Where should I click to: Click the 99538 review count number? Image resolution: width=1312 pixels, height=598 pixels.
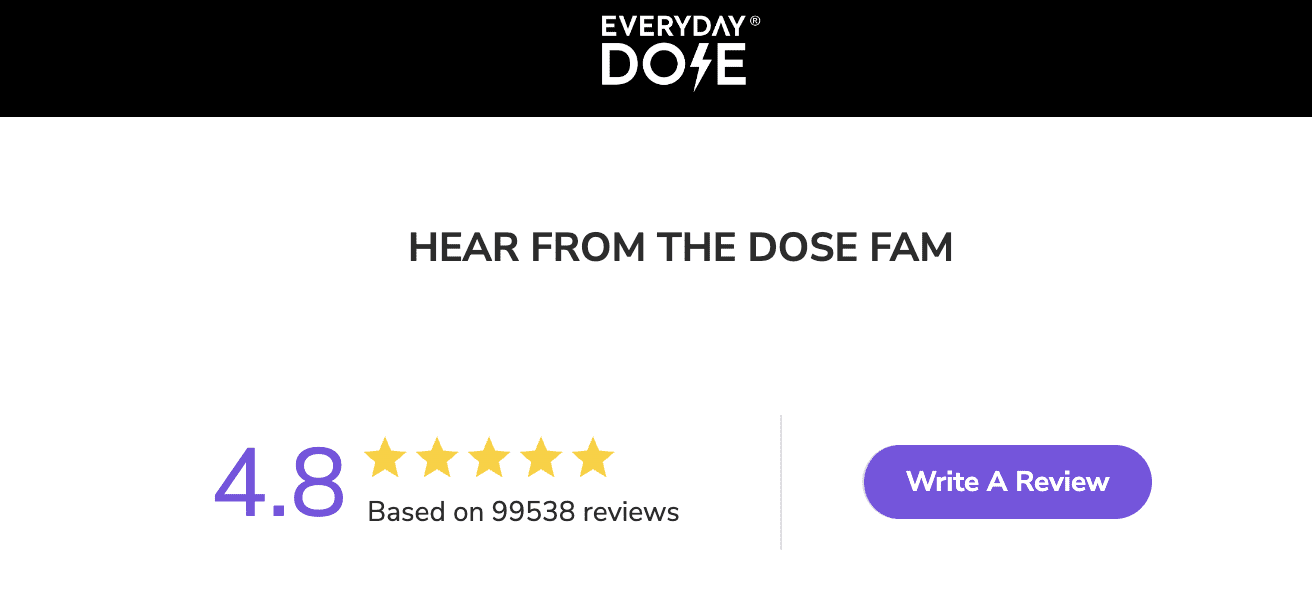(x=533, y=512)
